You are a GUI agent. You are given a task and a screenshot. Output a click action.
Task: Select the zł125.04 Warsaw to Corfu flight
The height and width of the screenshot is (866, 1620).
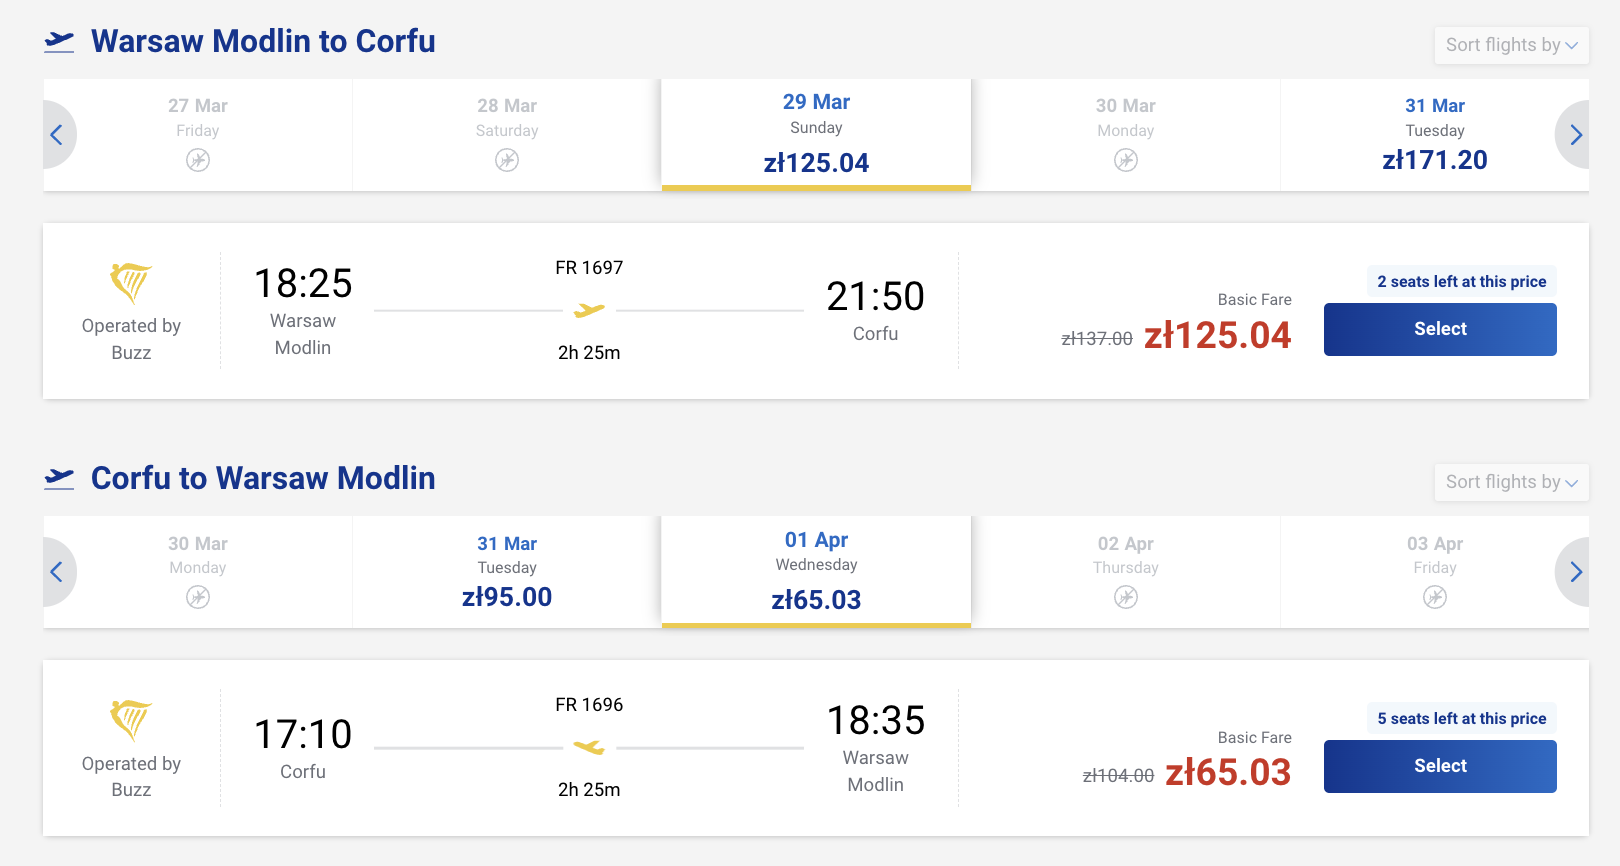coord(1440,329)
